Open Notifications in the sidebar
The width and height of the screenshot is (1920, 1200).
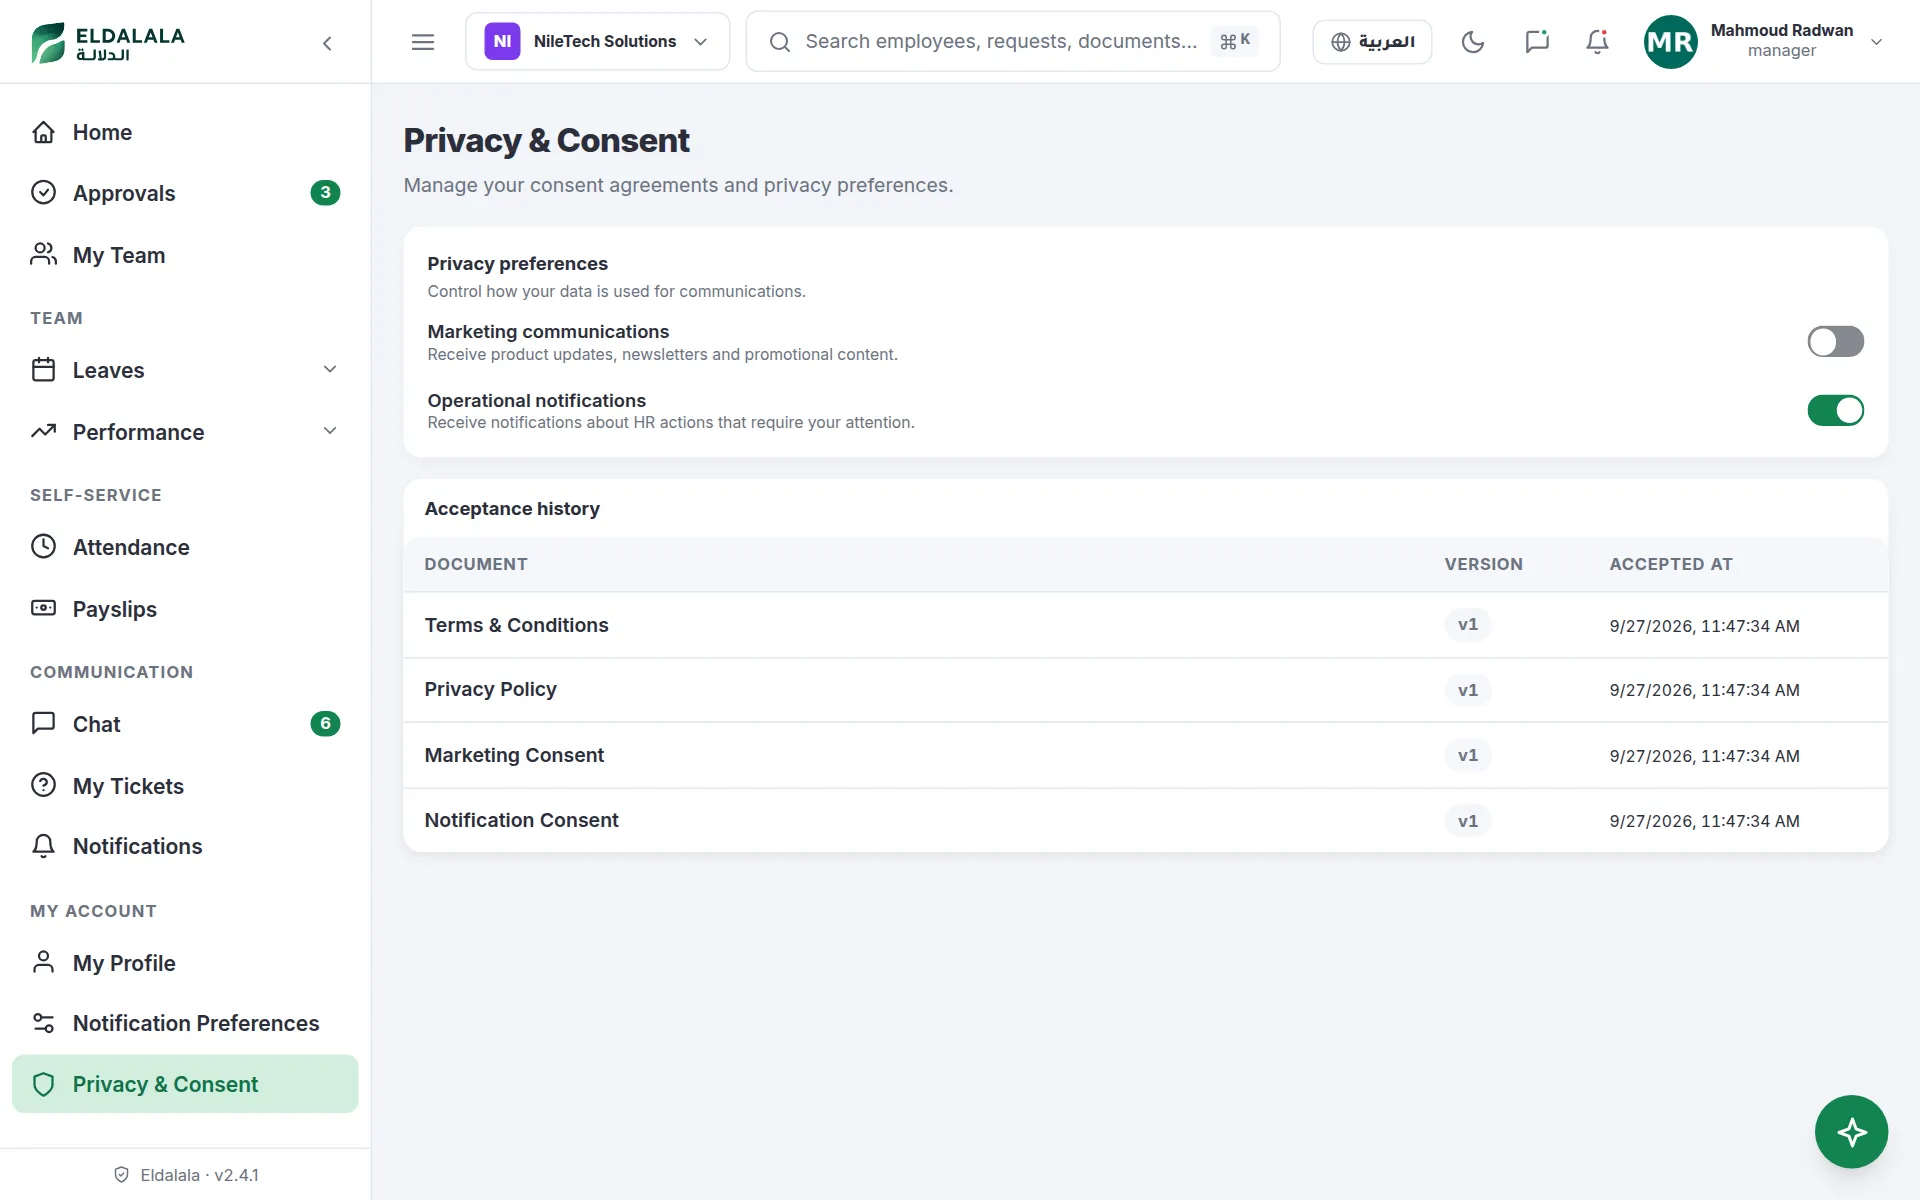pos(185,846)
